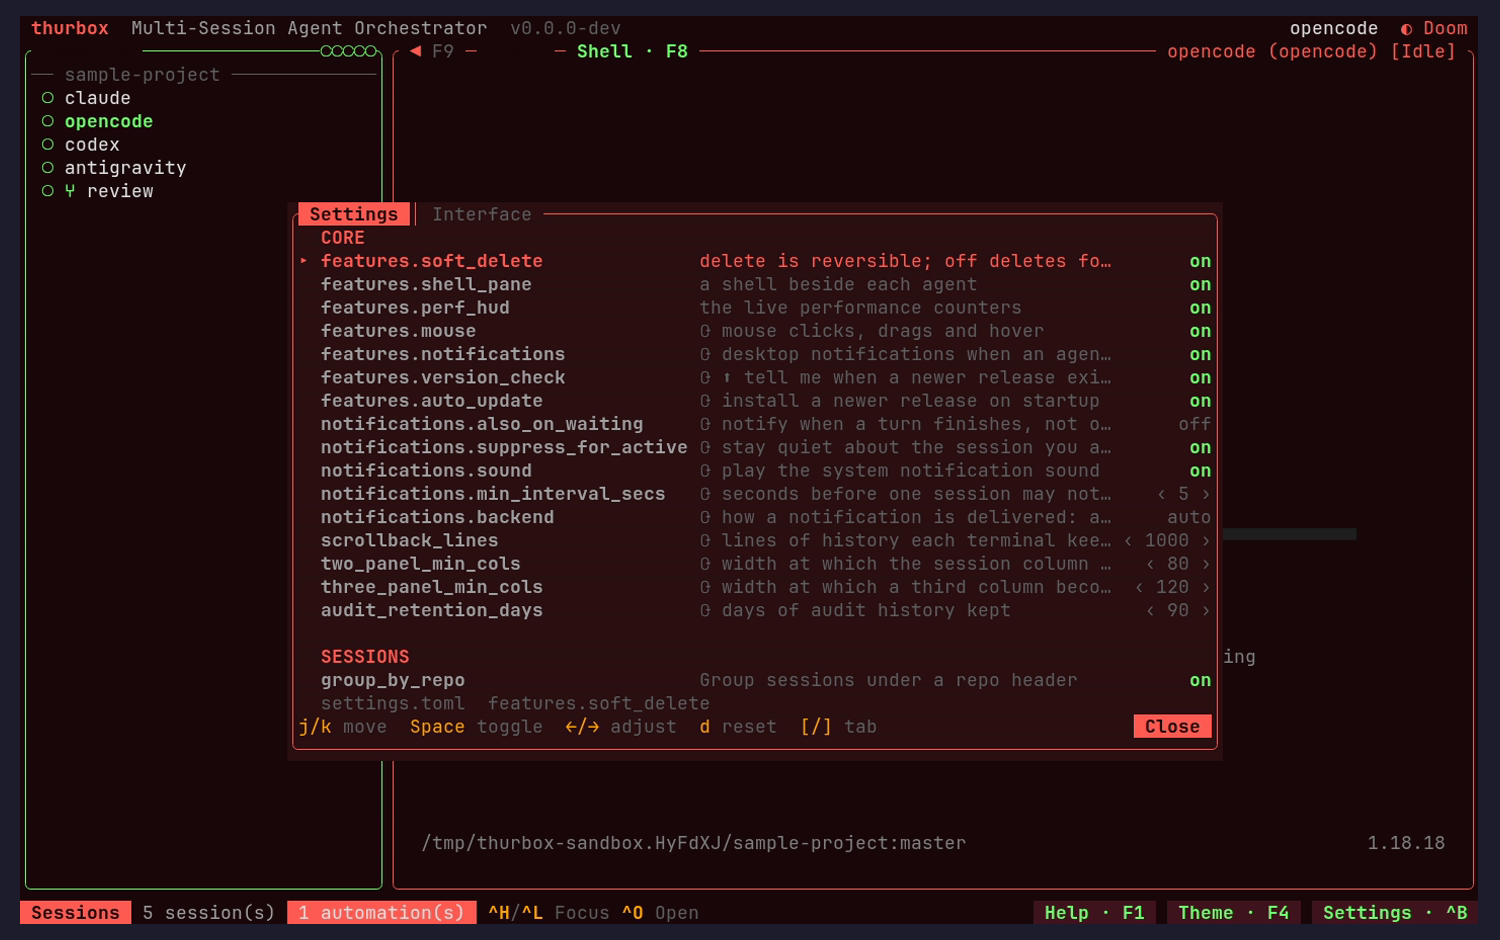Click the circular arrow icon in two_panel_min_cols row

[x=705, y=564]
